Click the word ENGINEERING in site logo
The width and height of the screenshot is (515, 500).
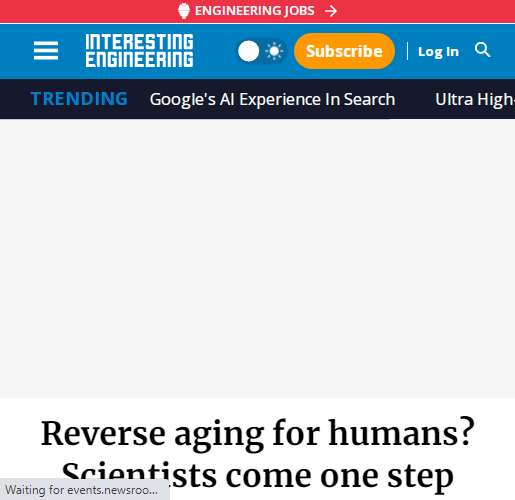[x=139, y=59]
